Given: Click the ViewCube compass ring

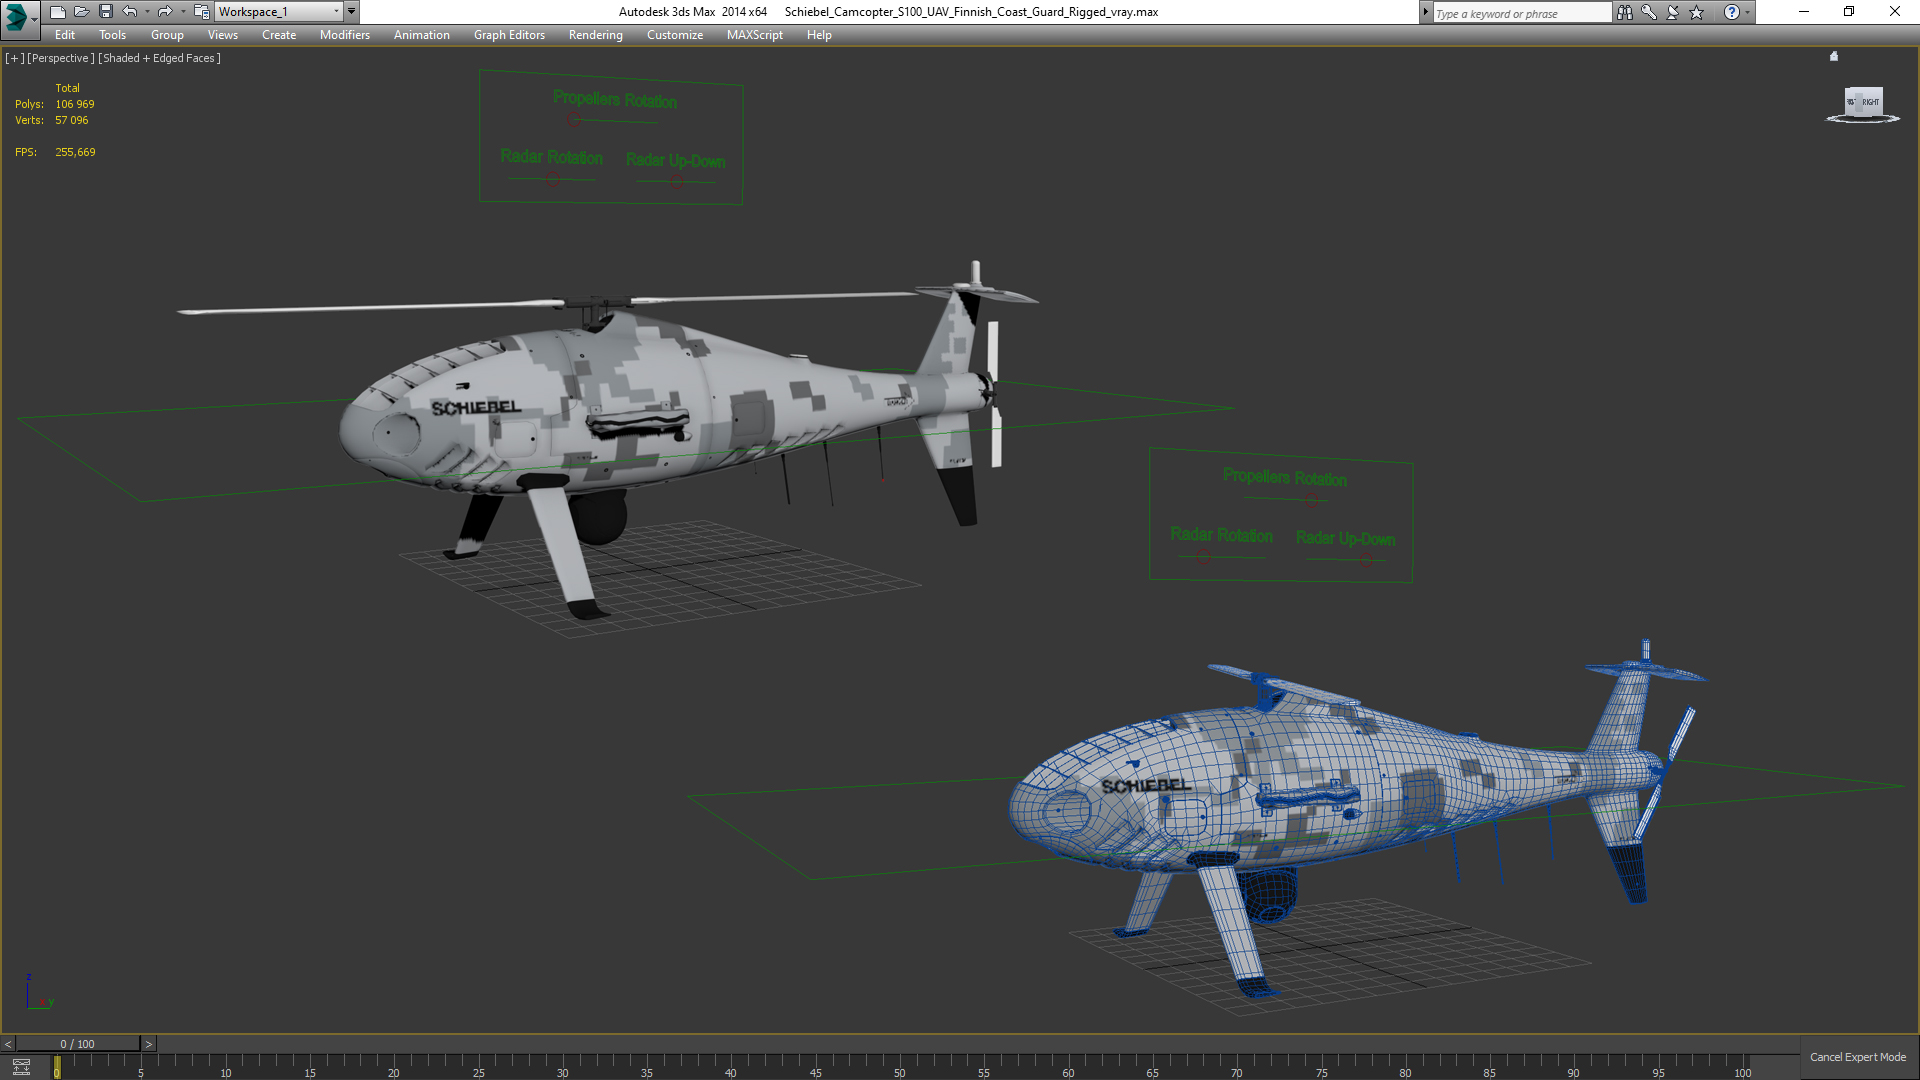Looking at the screenshot, I should click(1863, 119).
